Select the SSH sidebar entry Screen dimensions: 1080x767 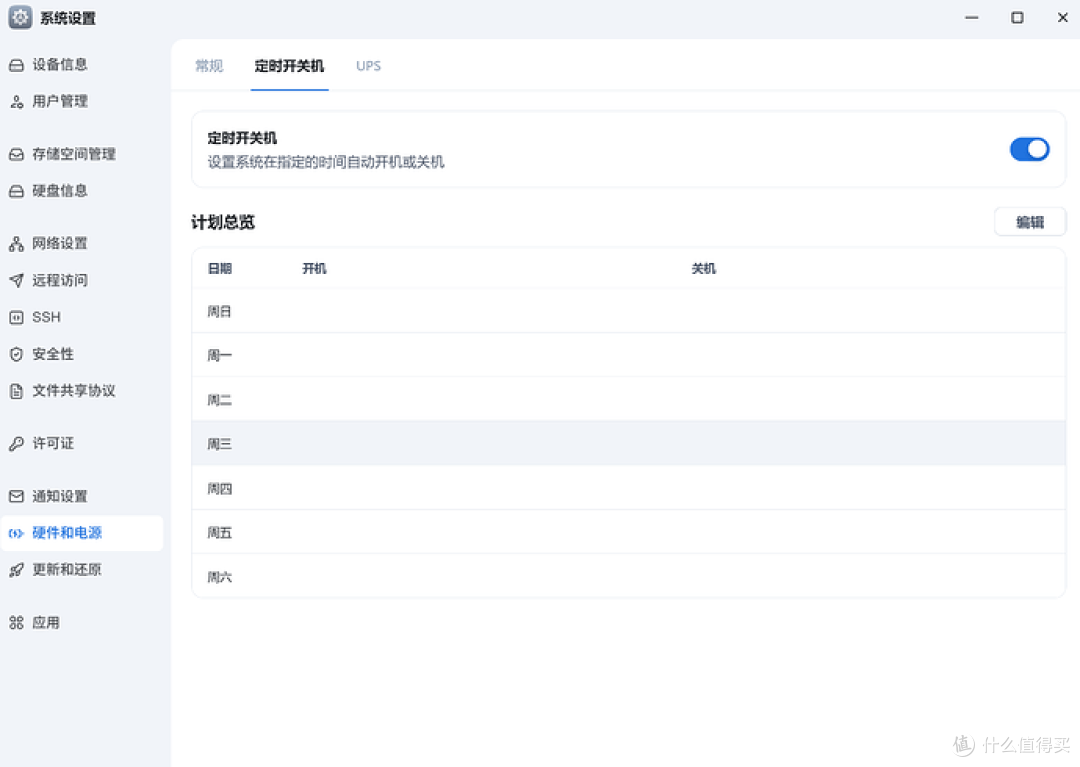pos(45,317)
